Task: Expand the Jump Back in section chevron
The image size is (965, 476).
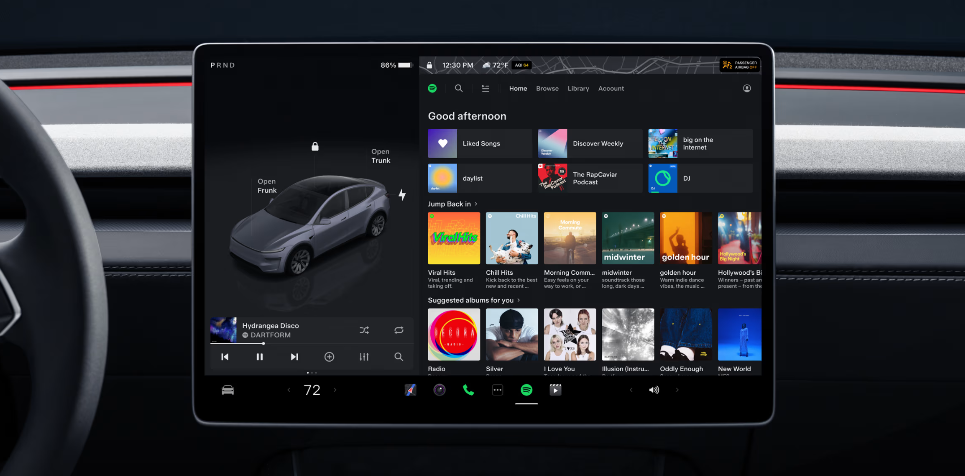Action: coord(476,204)
